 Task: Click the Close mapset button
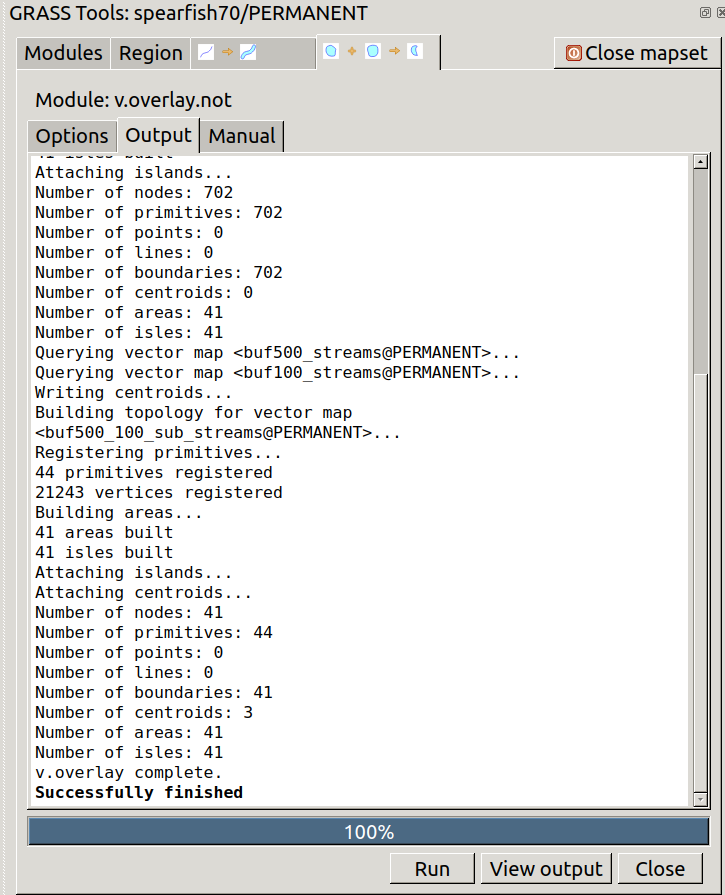637,53
